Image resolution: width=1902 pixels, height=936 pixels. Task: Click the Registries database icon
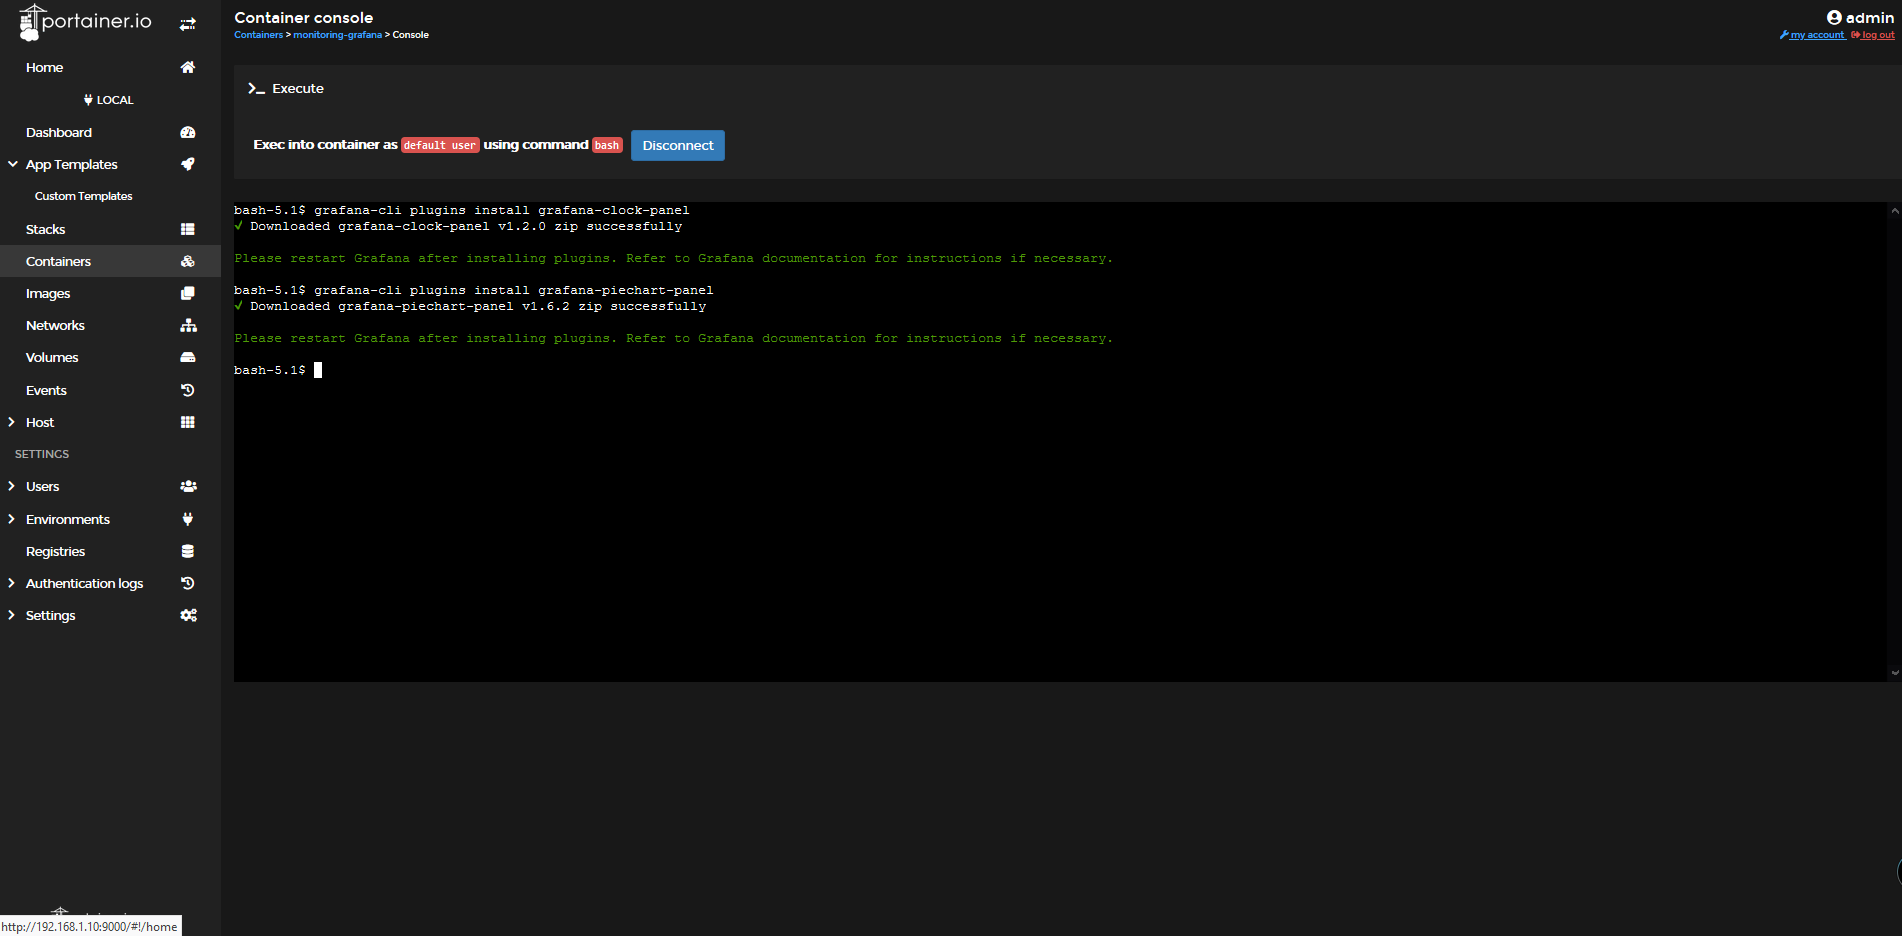[x=187, y=551]
